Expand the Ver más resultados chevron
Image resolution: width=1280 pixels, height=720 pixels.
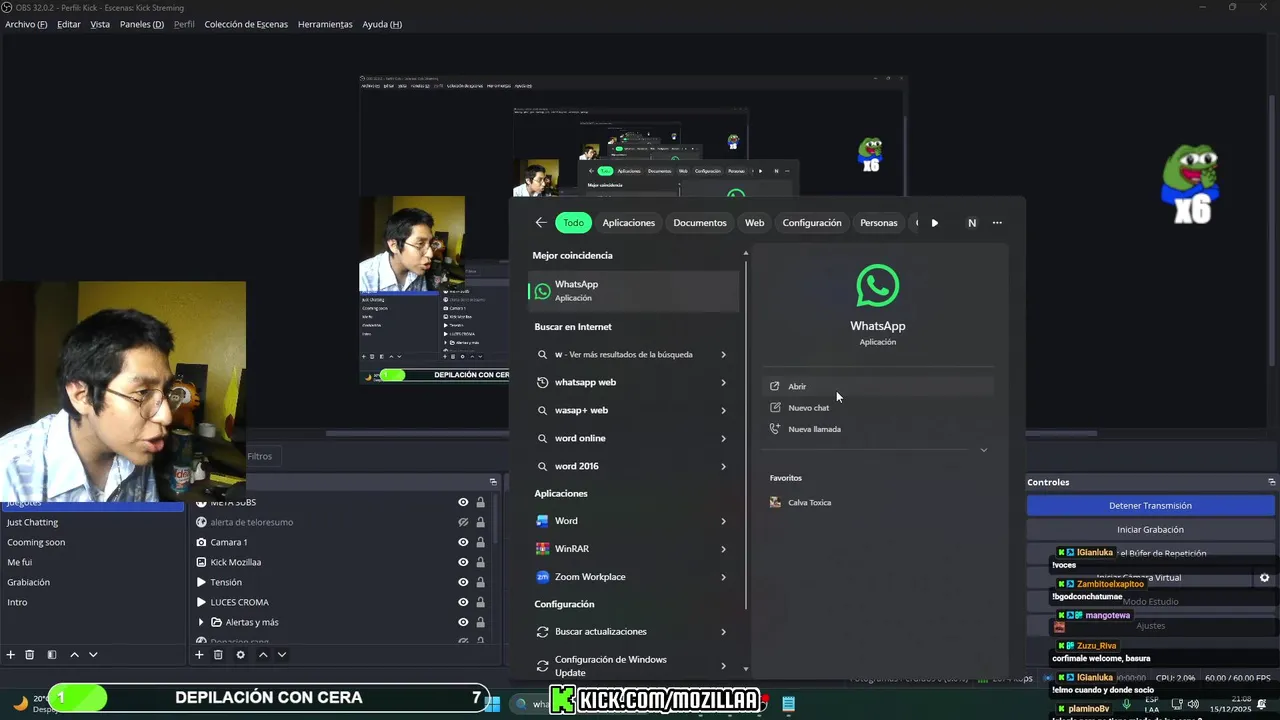(723, 354)
